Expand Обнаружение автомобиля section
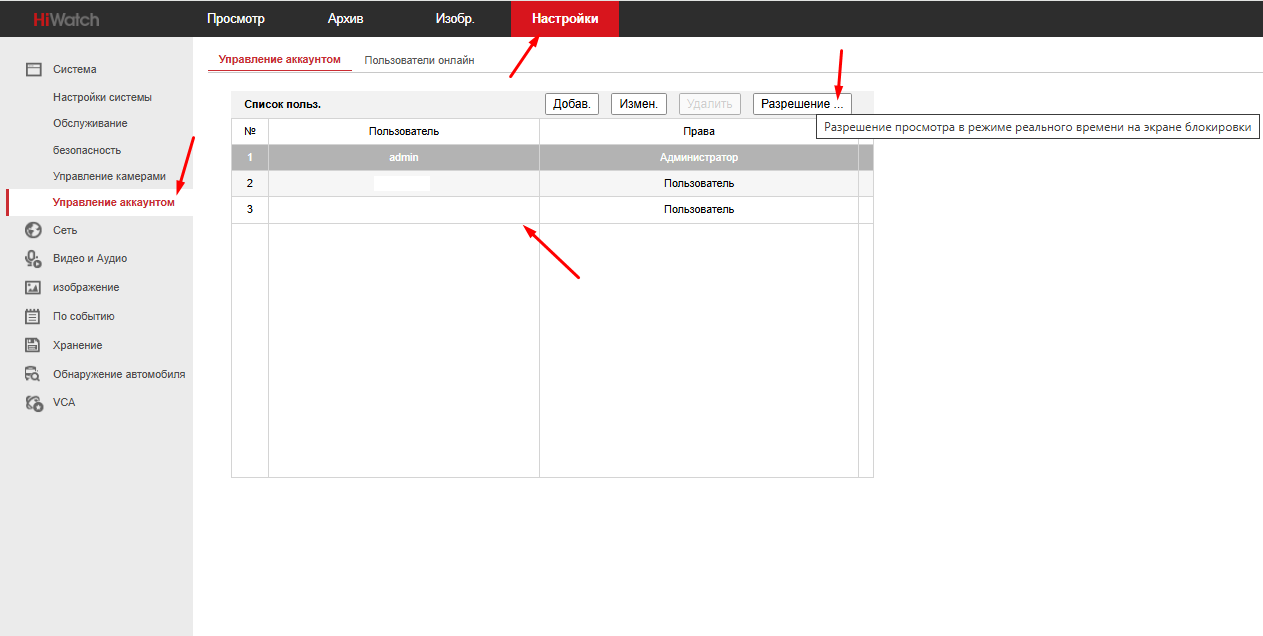This screenshot has width=1263, height=636. 119,374
